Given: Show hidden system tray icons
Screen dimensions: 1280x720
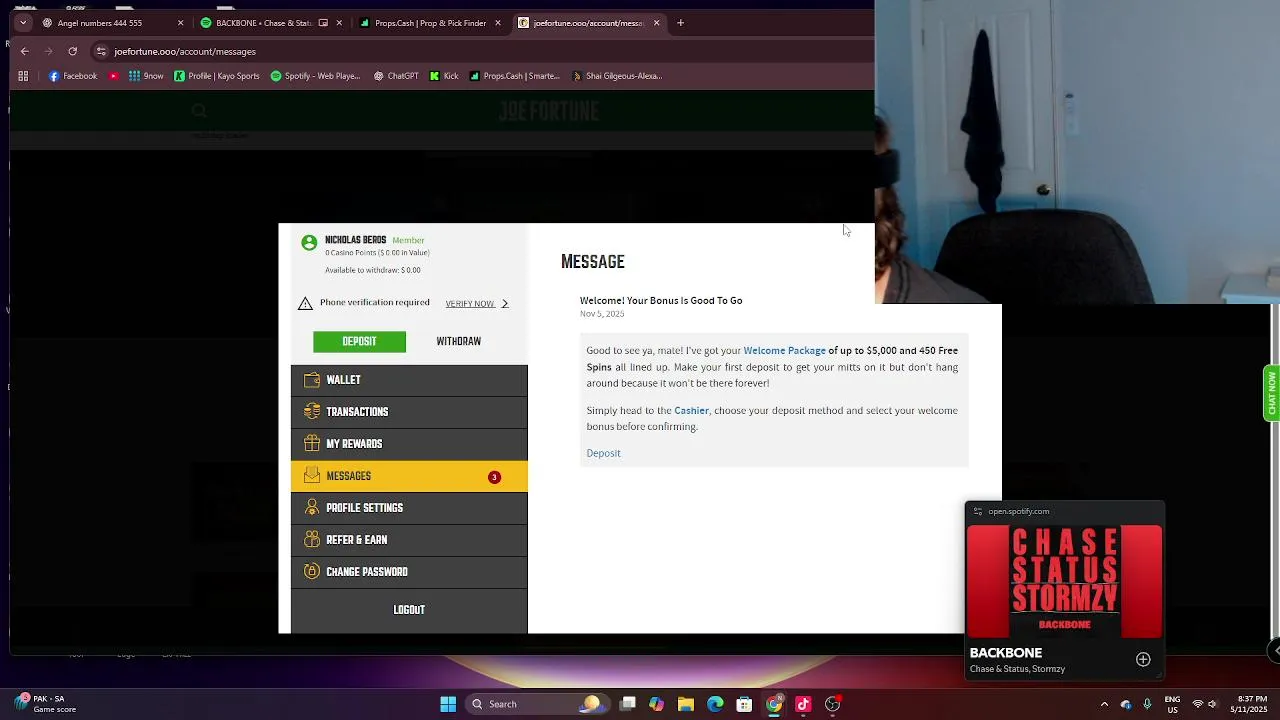Looking at the screenshot, I should (x=1104, y=704).
